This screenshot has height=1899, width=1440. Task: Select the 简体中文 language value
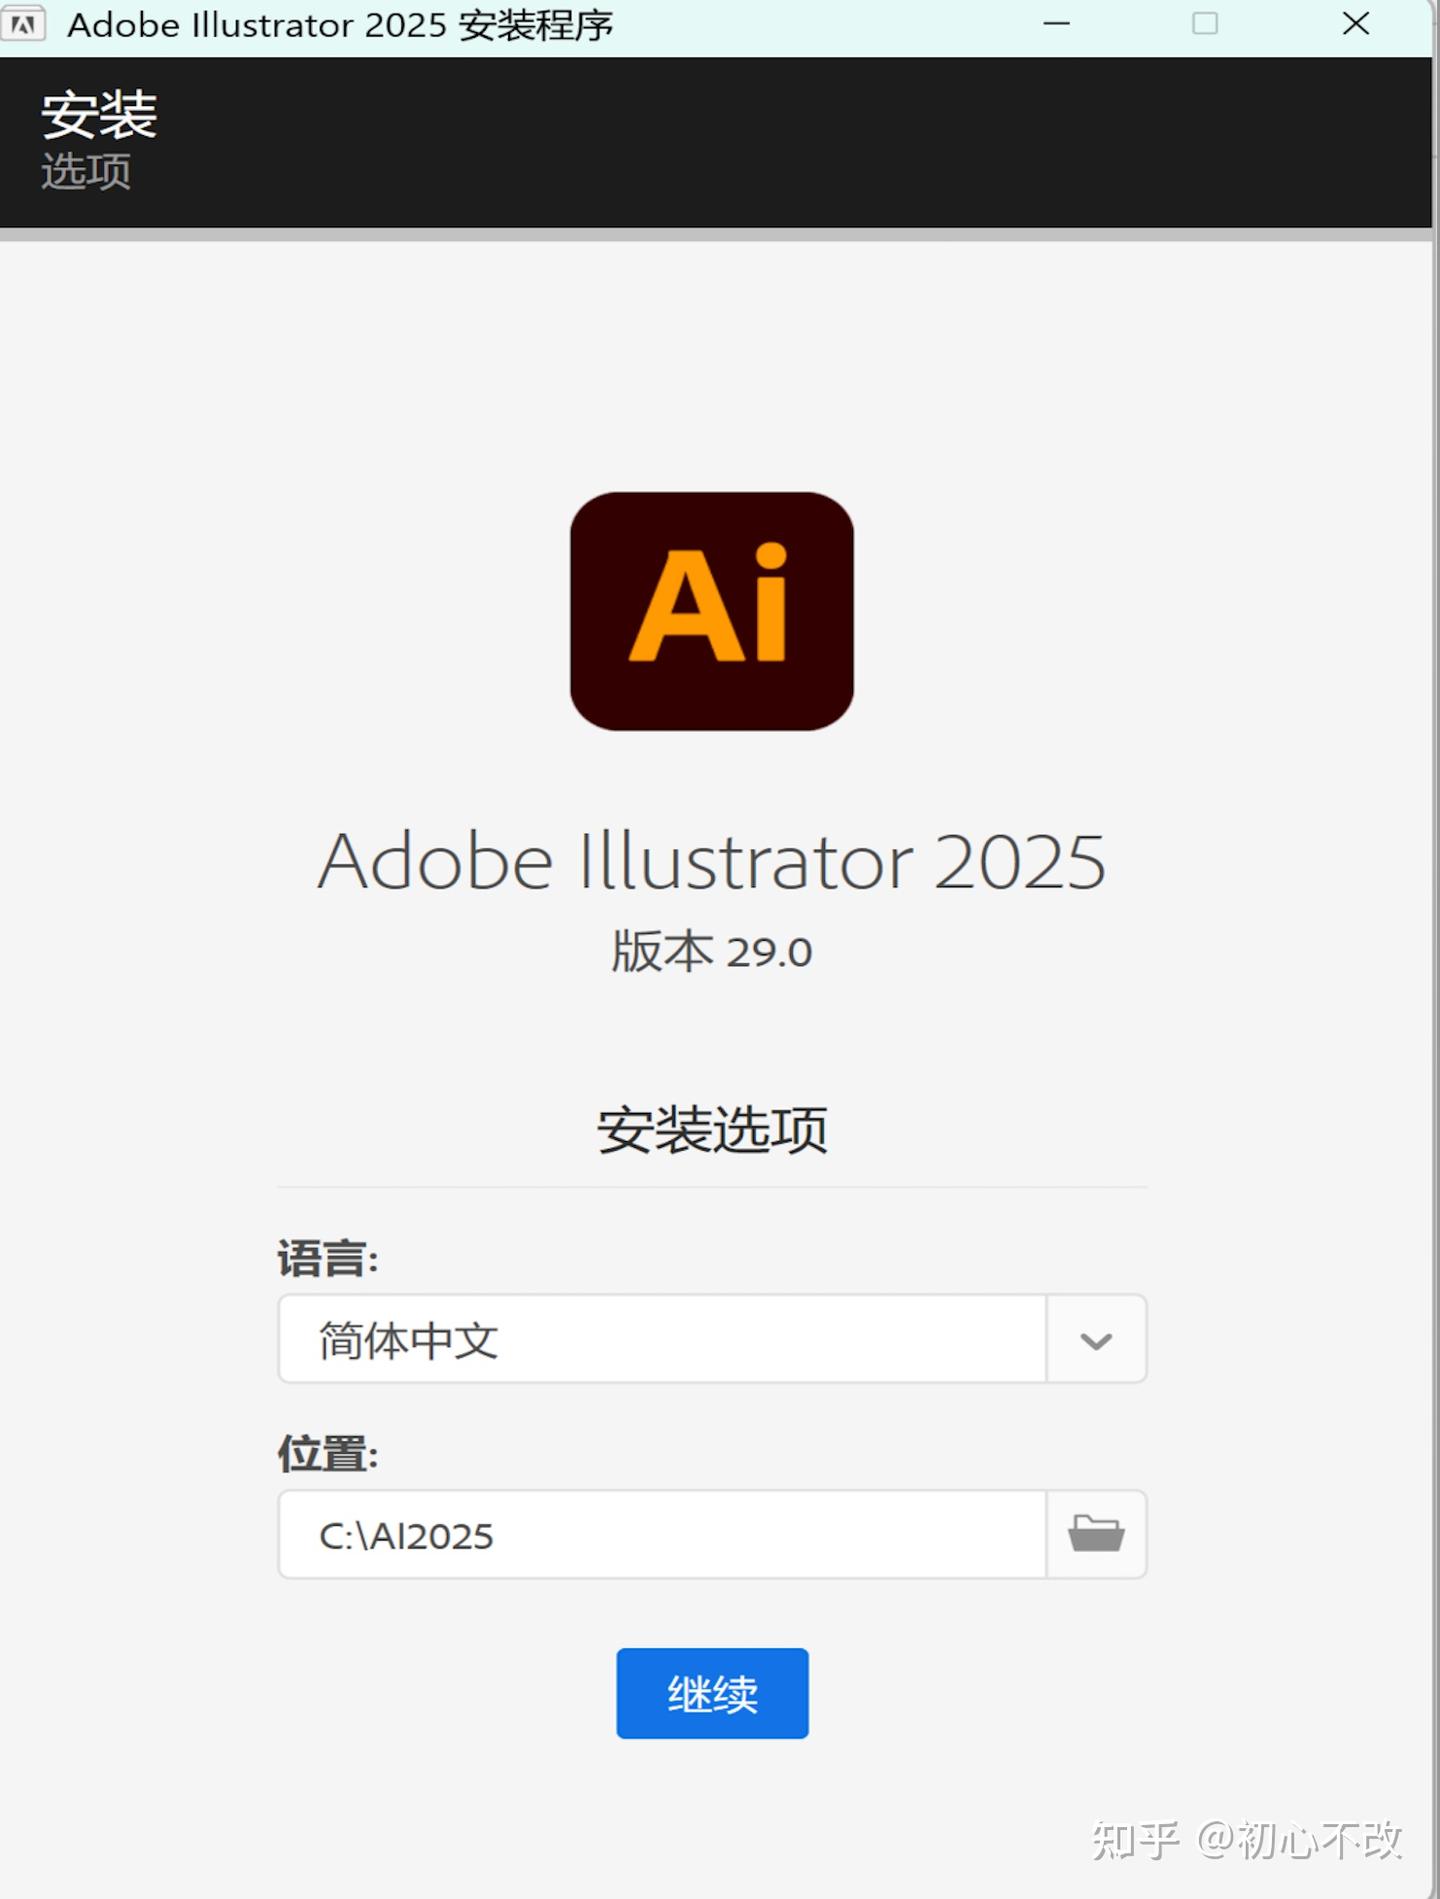click(405, 1340)
